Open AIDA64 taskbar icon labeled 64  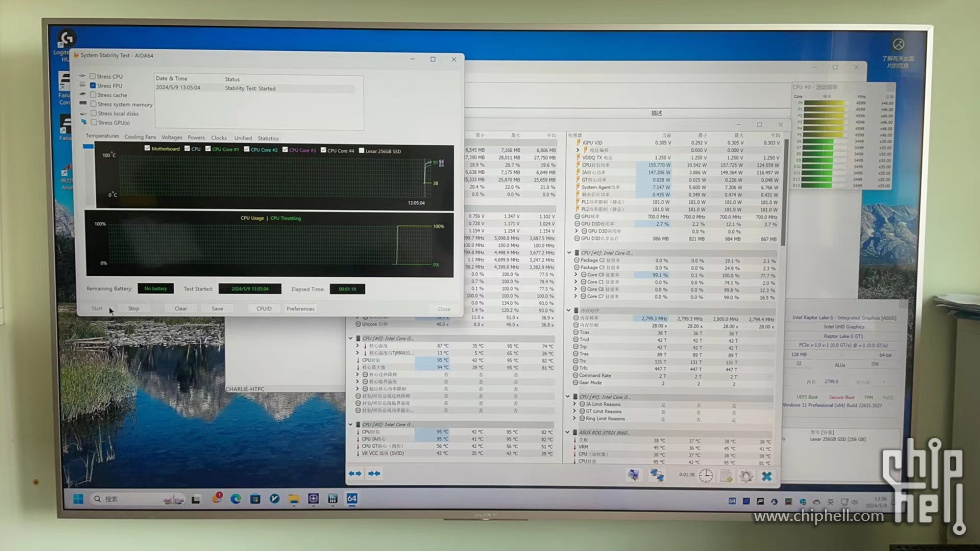(352, 499)
